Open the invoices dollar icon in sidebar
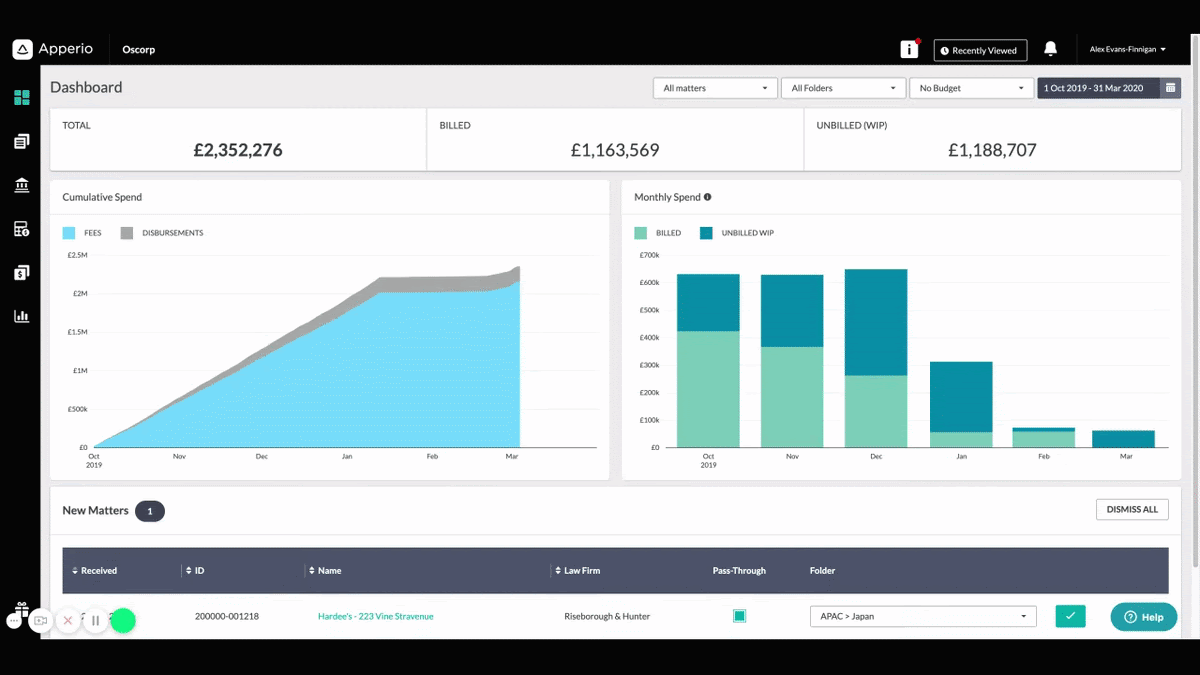 coord(21,272)
